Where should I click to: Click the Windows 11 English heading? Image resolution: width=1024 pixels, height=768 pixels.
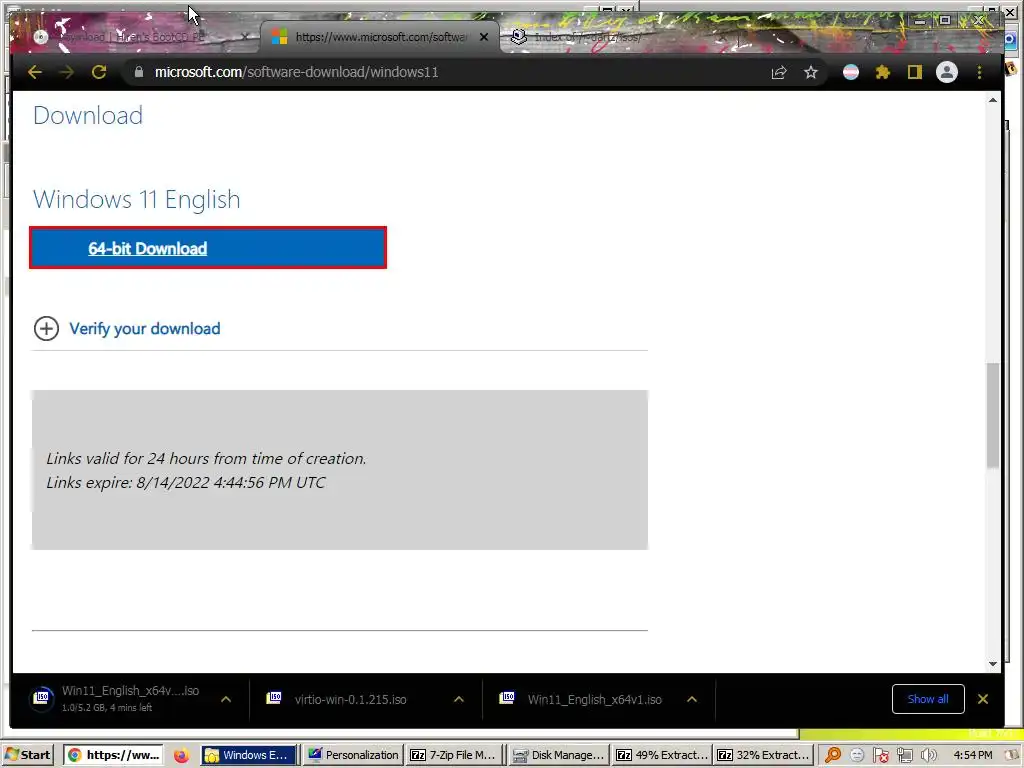tap(136, 199)
